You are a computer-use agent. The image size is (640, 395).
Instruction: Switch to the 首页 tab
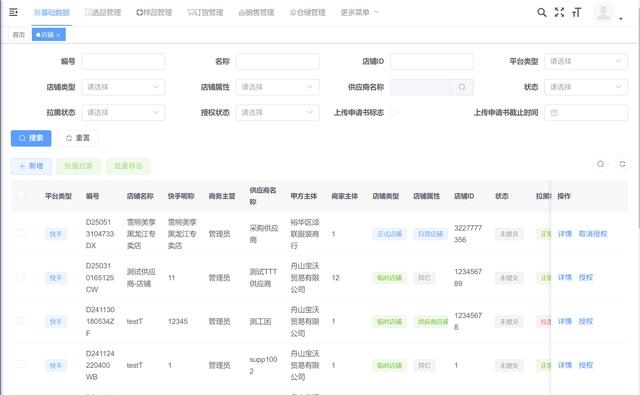[x=19, y=35]
